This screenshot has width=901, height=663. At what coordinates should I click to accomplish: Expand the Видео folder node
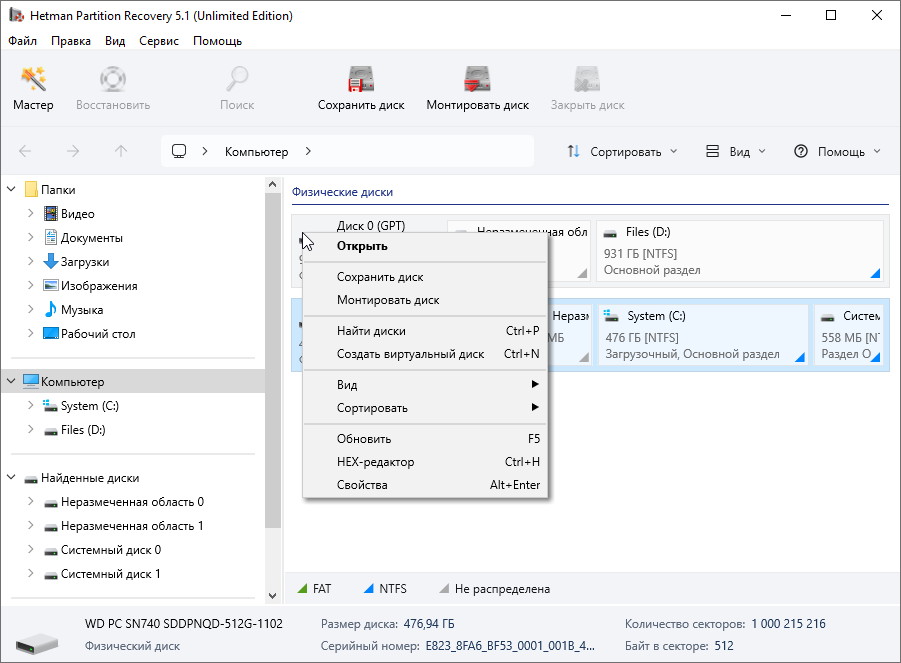click(30, 213)
